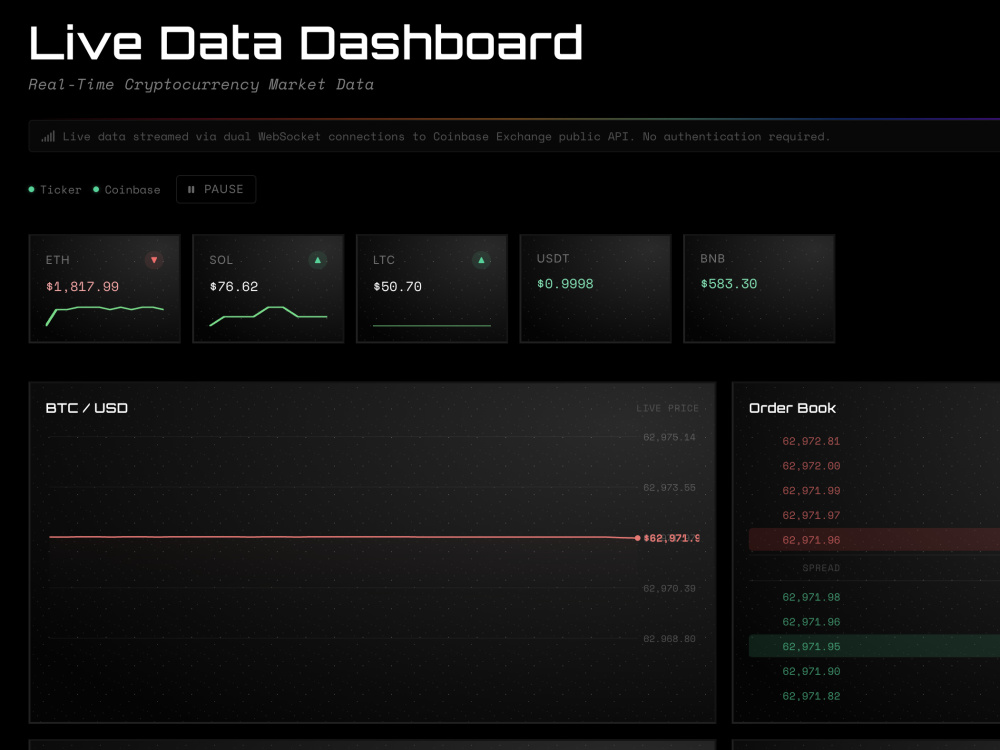Click the BNB price $583.30
This screenshot has width=1000, height=750.
tap(728, 284)
